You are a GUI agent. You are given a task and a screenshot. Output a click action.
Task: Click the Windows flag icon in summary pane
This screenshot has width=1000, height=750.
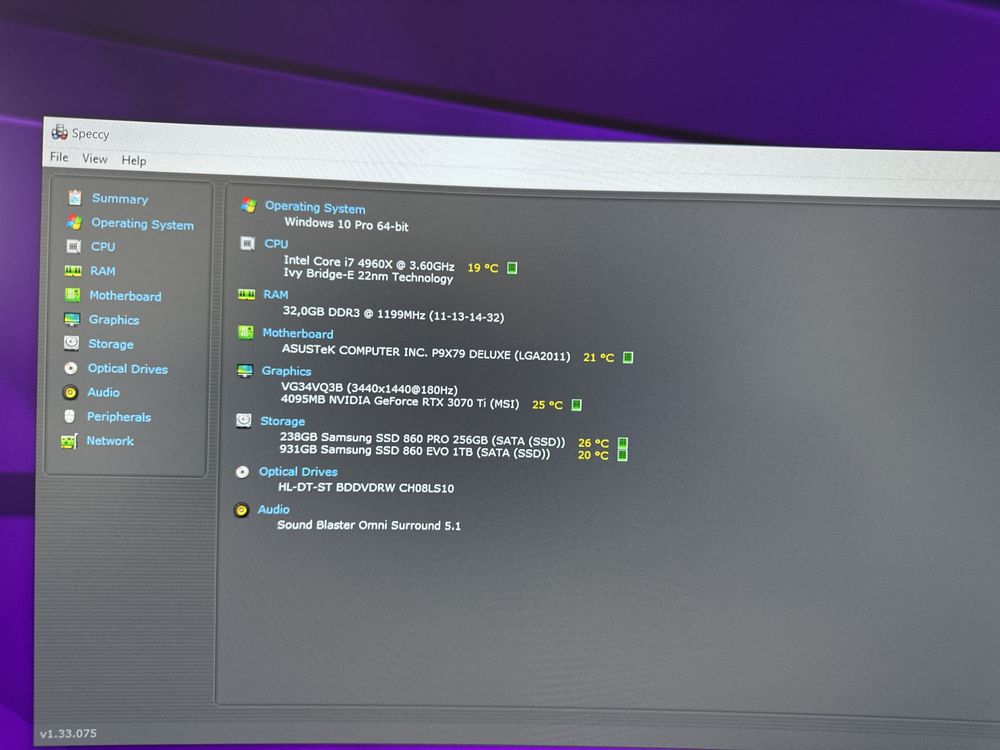pyautogui.click(x=248, y=205)
